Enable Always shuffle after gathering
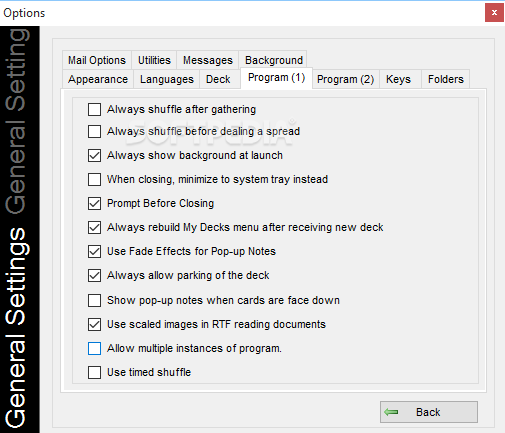Screen dimensions: 505x433 coord(94,109)
